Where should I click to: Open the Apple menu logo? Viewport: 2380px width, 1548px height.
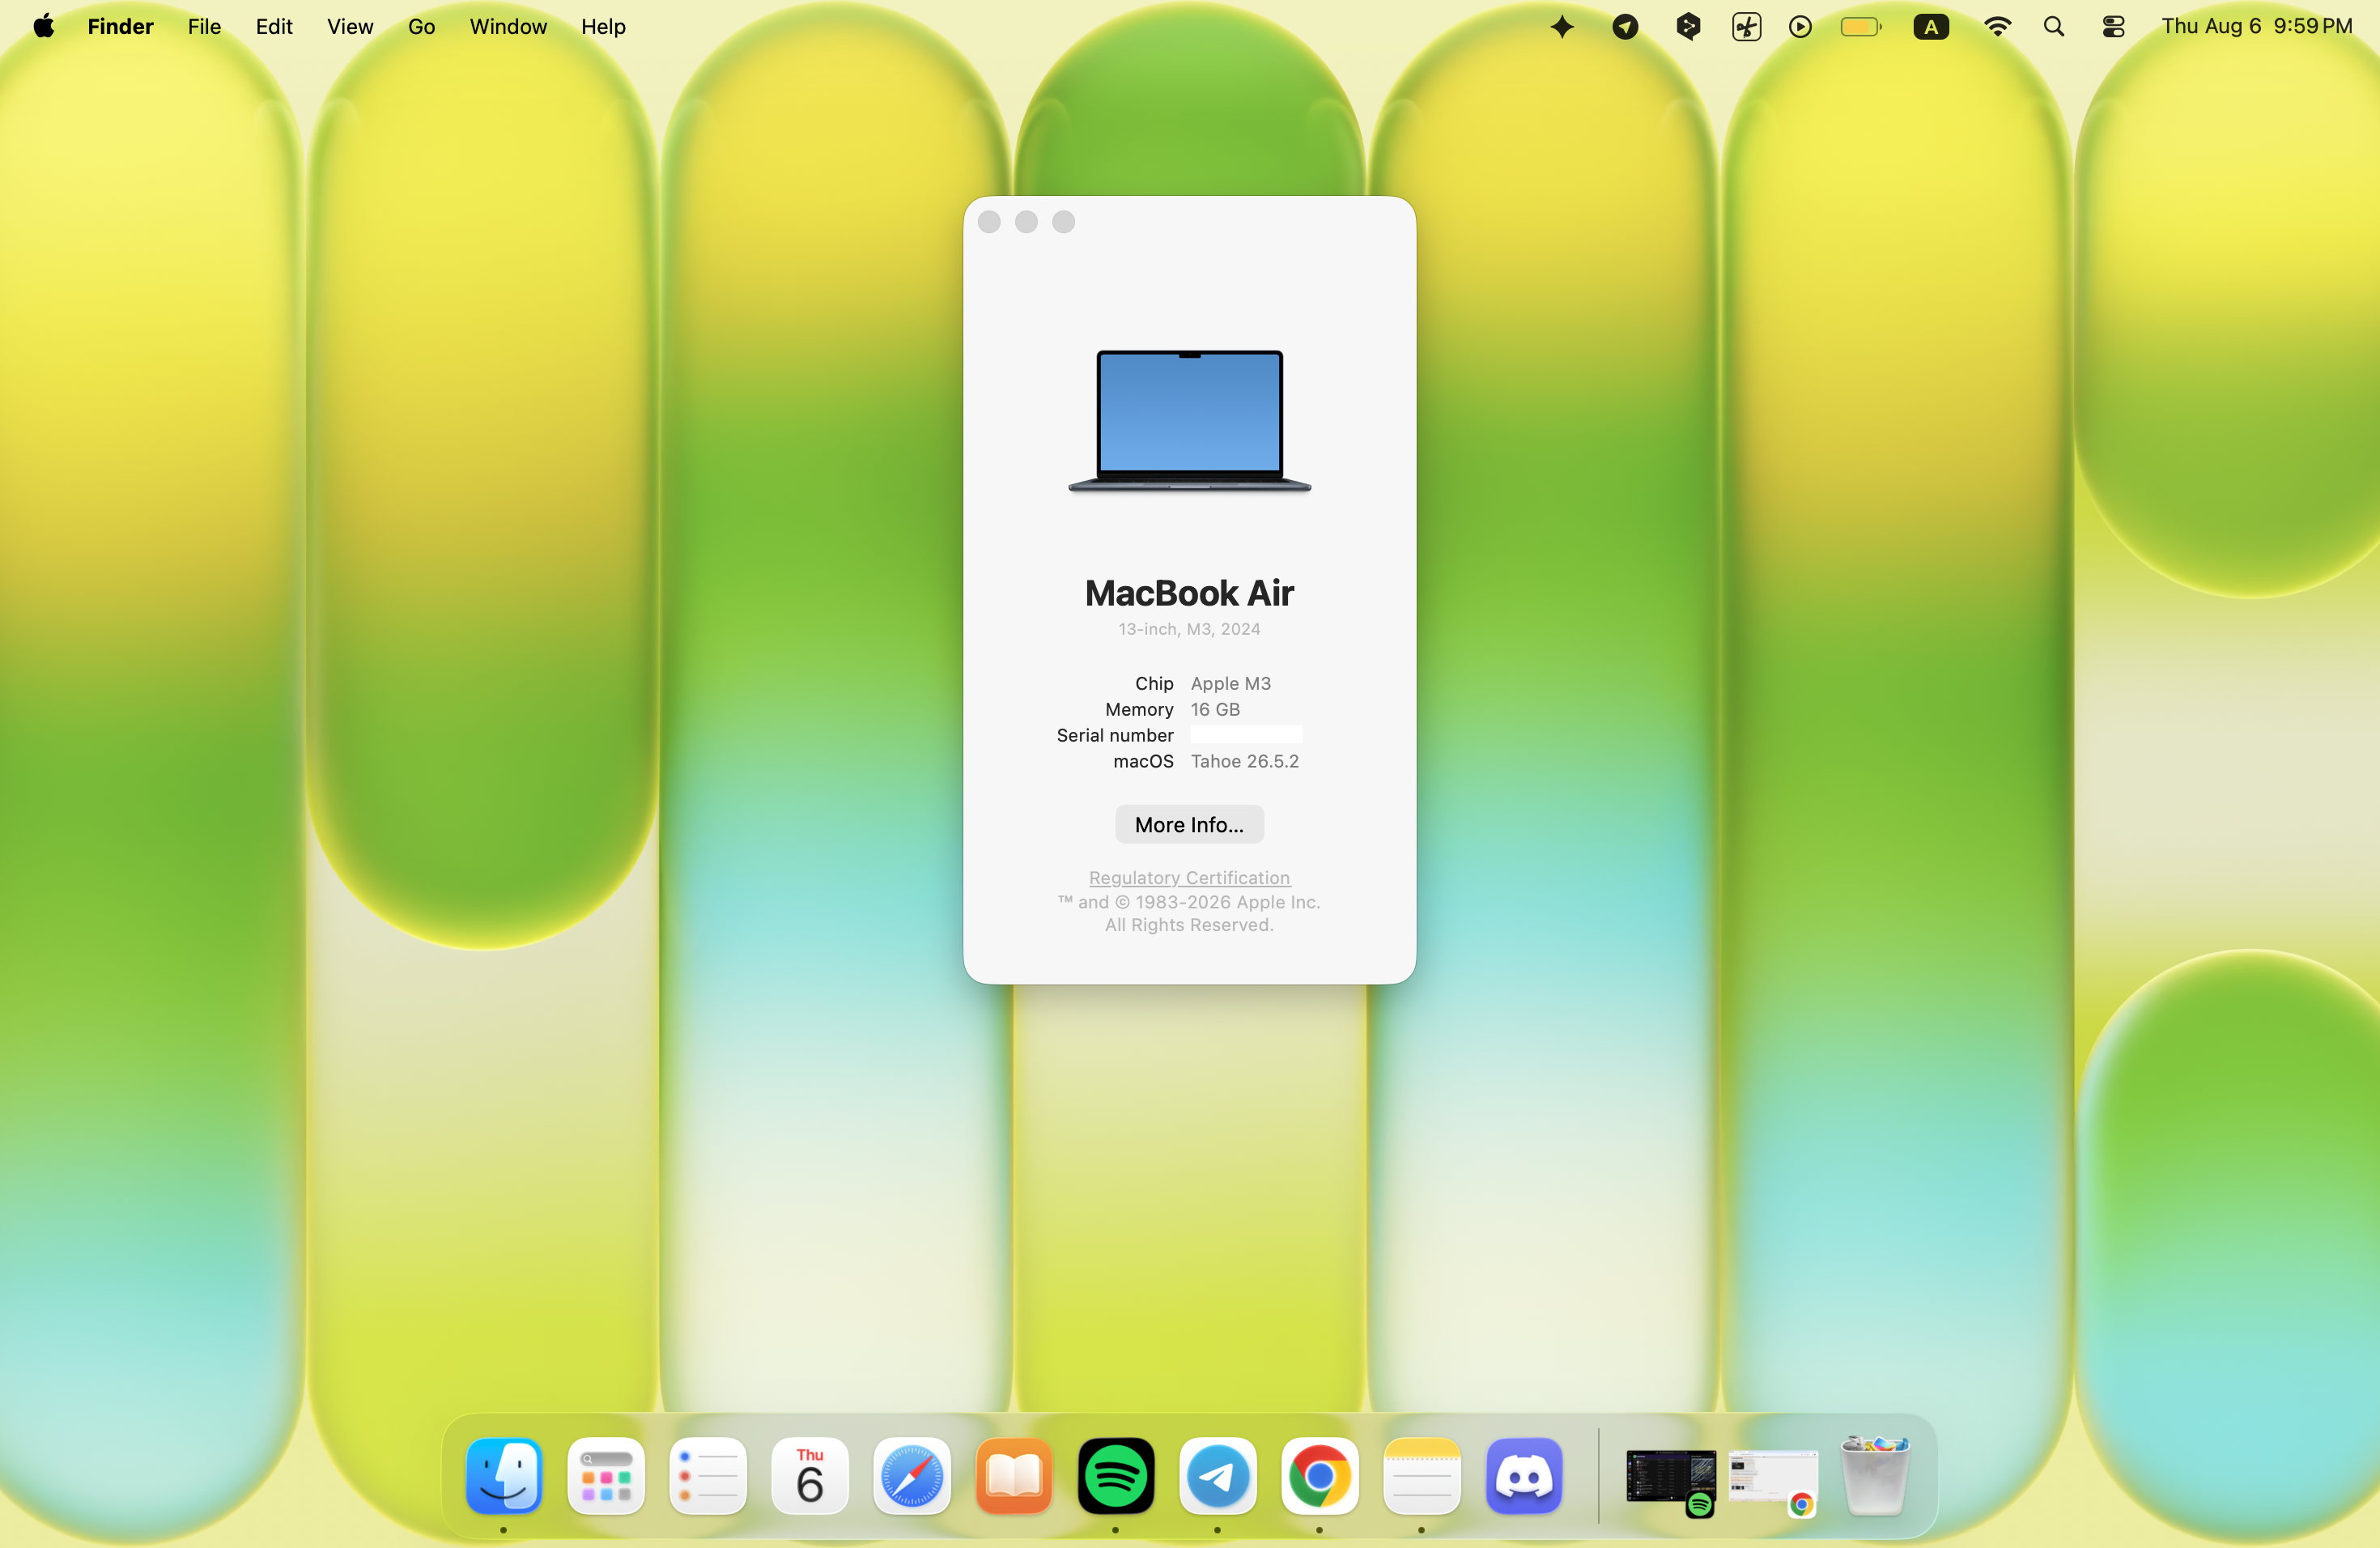(43, 26)
